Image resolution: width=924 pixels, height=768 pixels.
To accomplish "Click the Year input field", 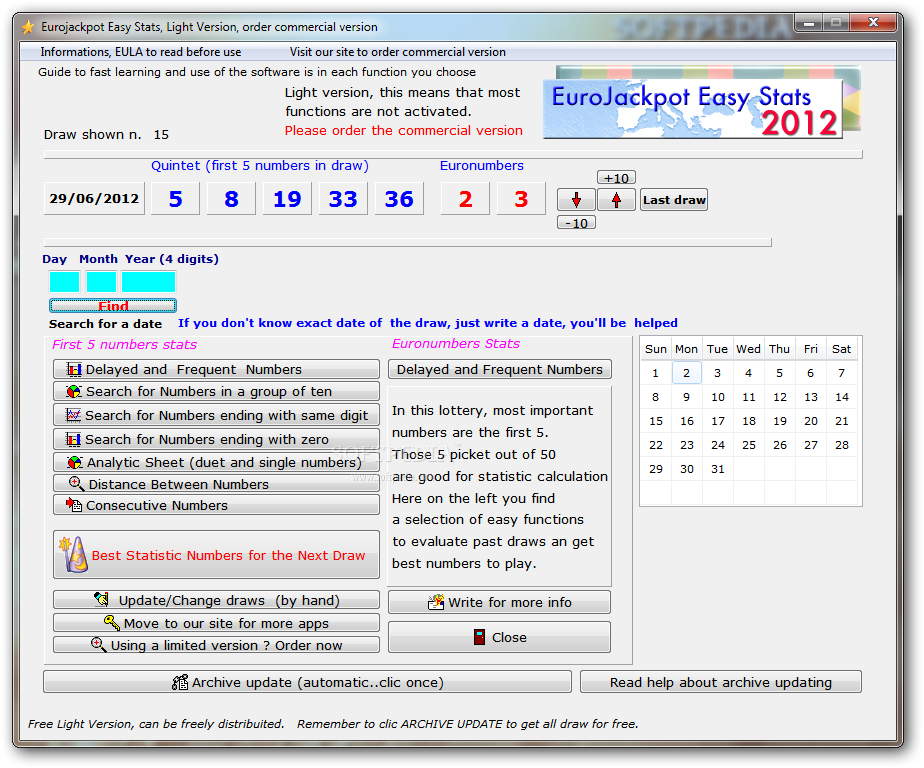I will pyautogui.click(x=148, y=282).
